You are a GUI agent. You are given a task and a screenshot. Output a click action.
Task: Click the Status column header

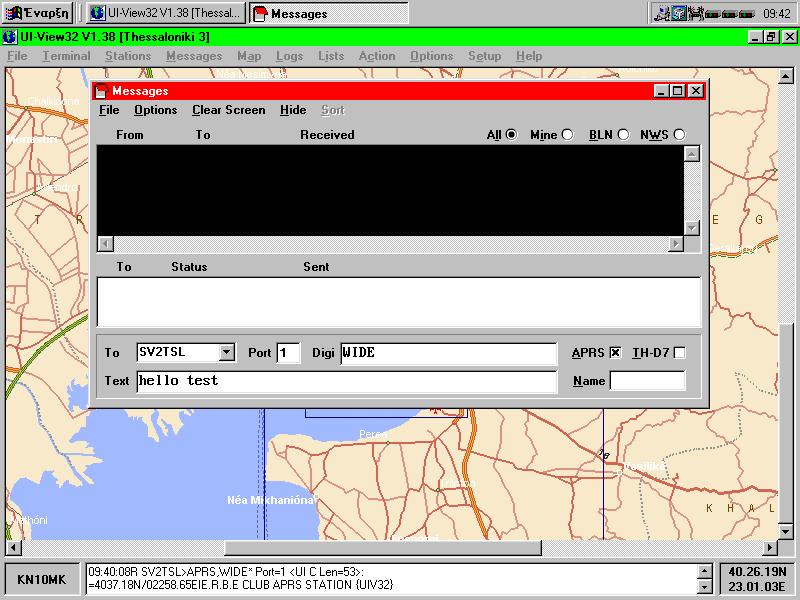(189, 267)
